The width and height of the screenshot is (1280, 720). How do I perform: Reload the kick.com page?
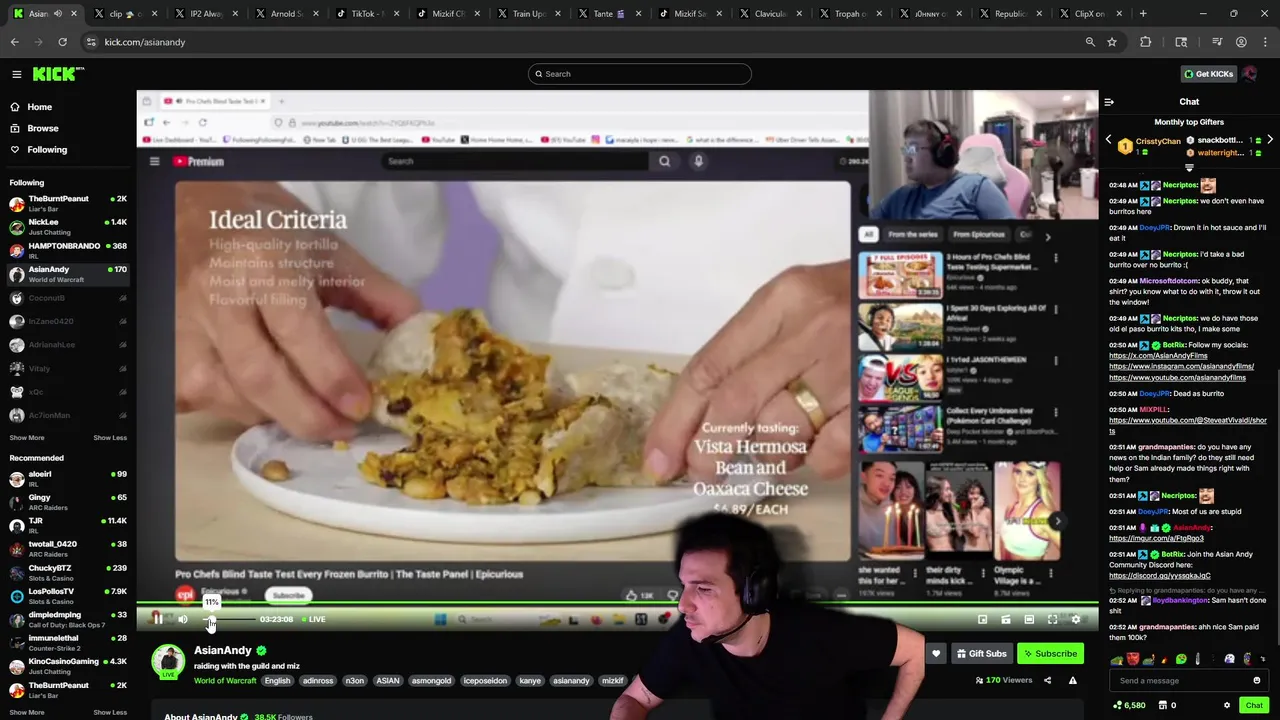click(62, 42)
